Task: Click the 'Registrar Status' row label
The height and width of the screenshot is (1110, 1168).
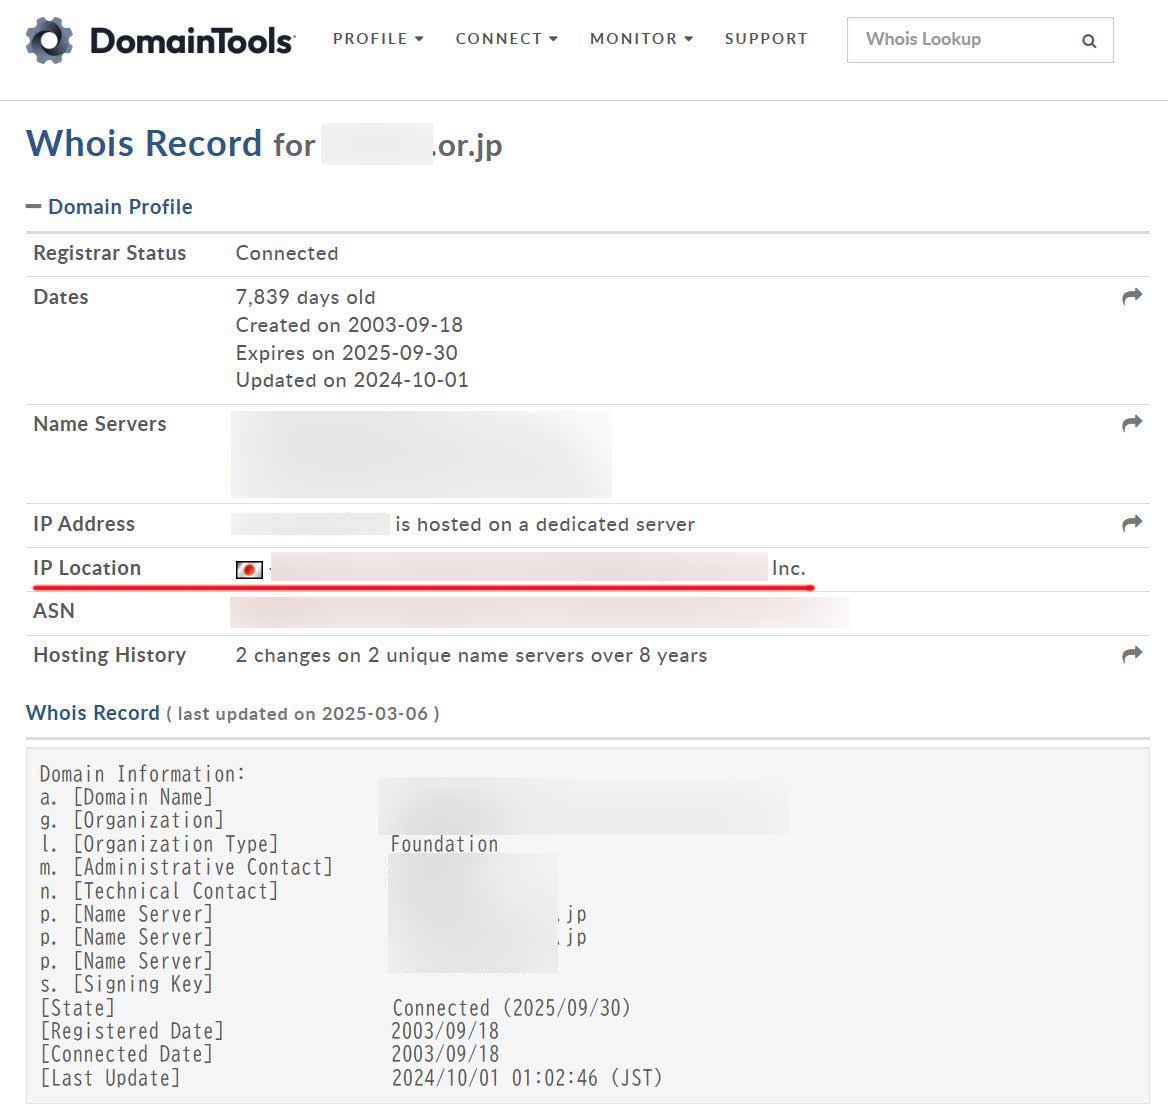Action: [x=110, y=253]
